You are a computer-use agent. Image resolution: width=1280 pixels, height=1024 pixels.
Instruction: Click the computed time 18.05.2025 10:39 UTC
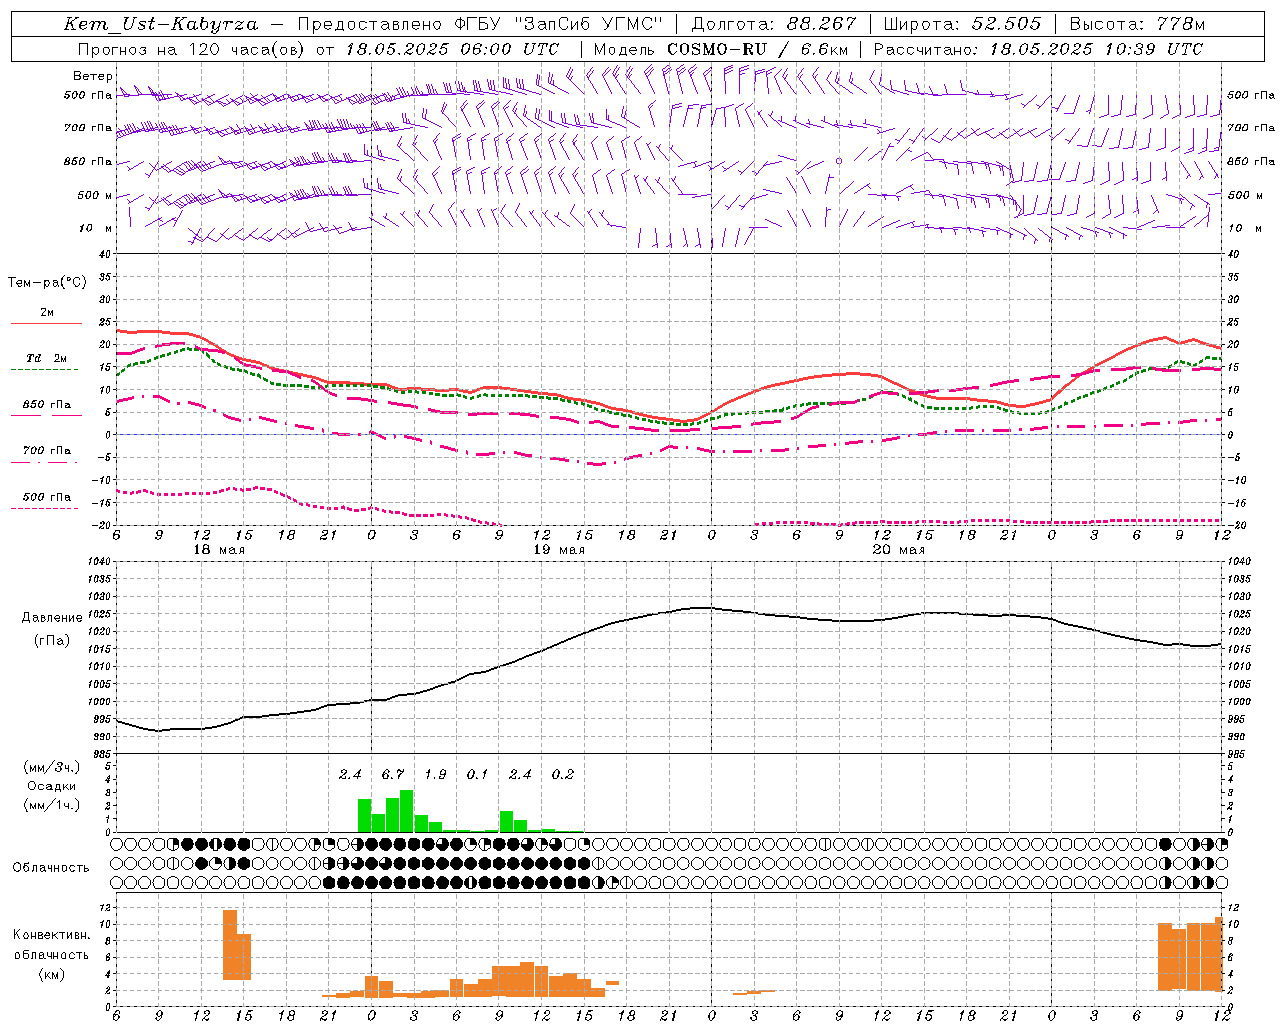pos(1096,49)
